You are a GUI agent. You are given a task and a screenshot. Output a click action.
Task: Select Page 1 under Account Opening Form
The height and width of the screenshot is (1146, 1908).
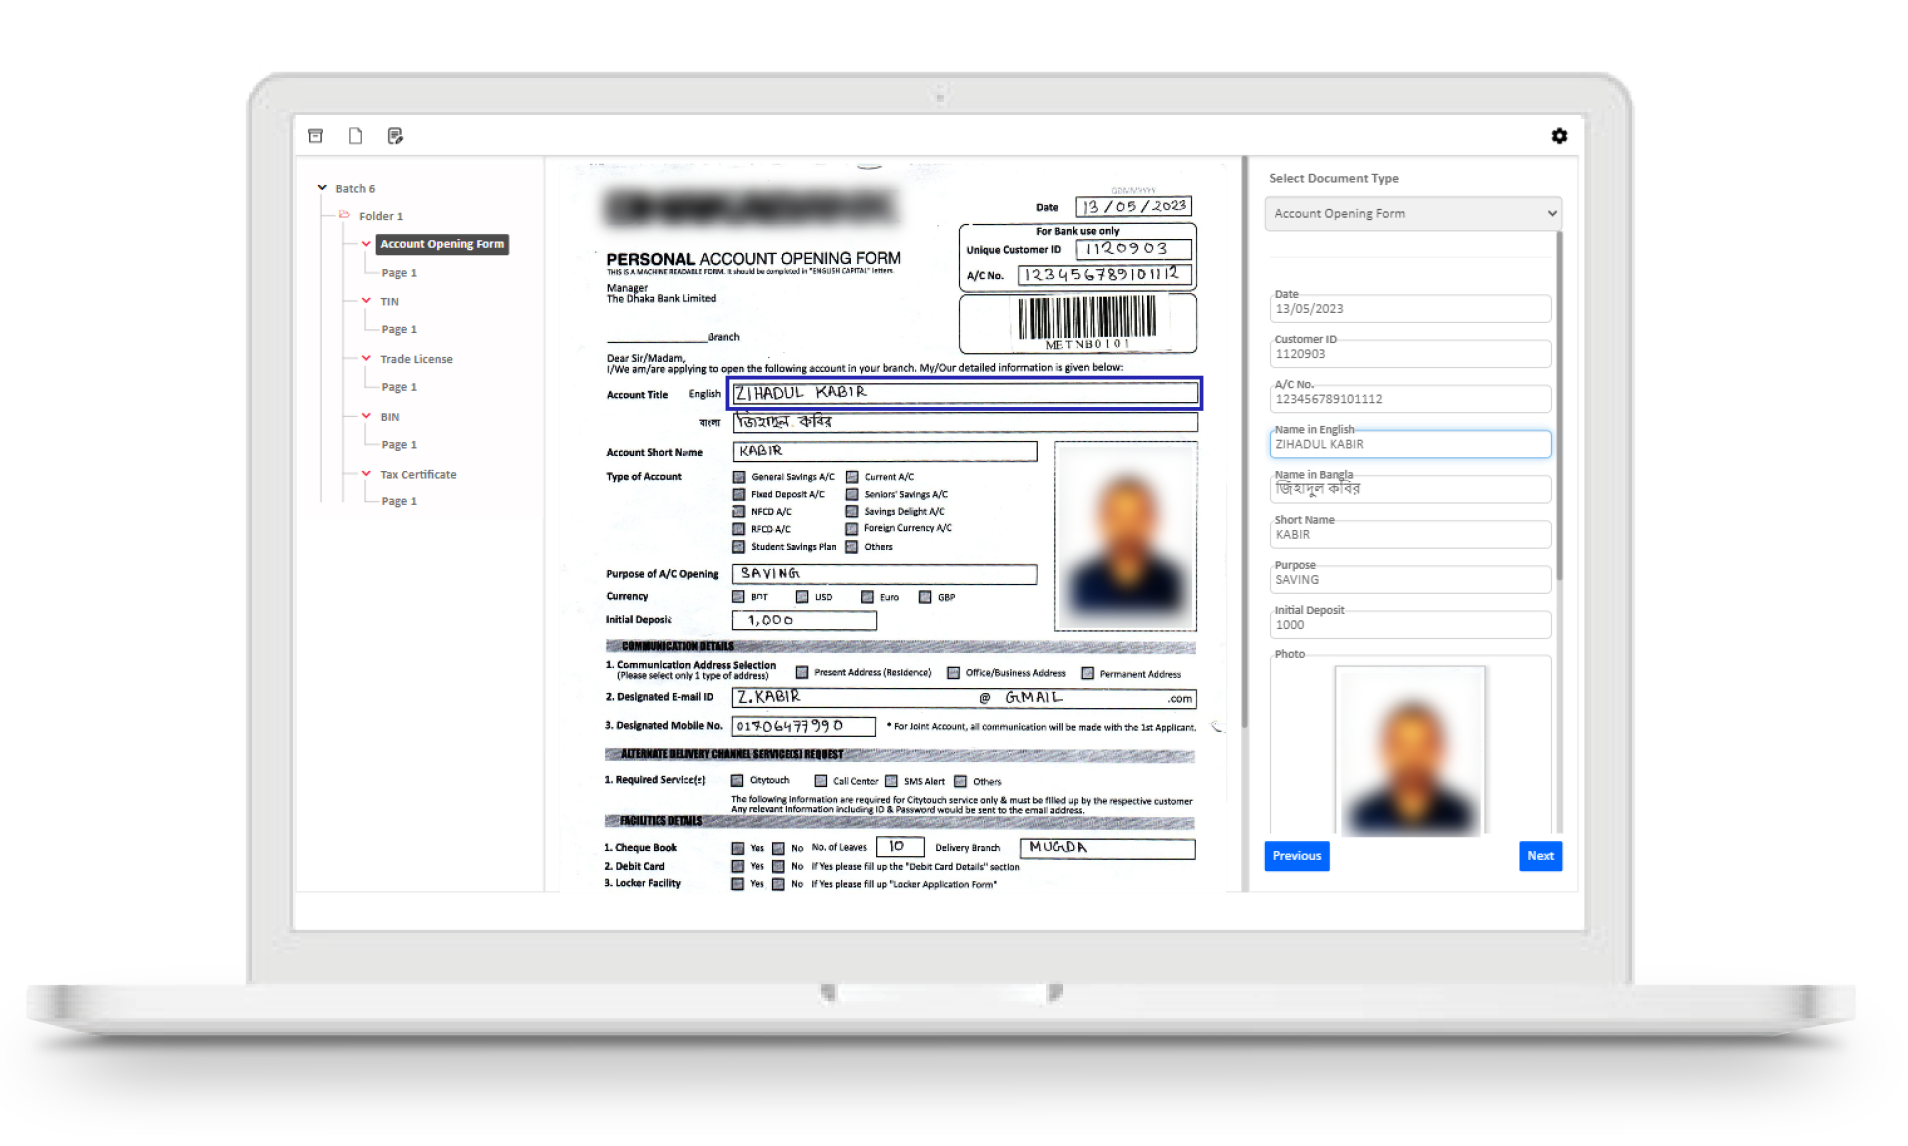click(x=399, y=273)
